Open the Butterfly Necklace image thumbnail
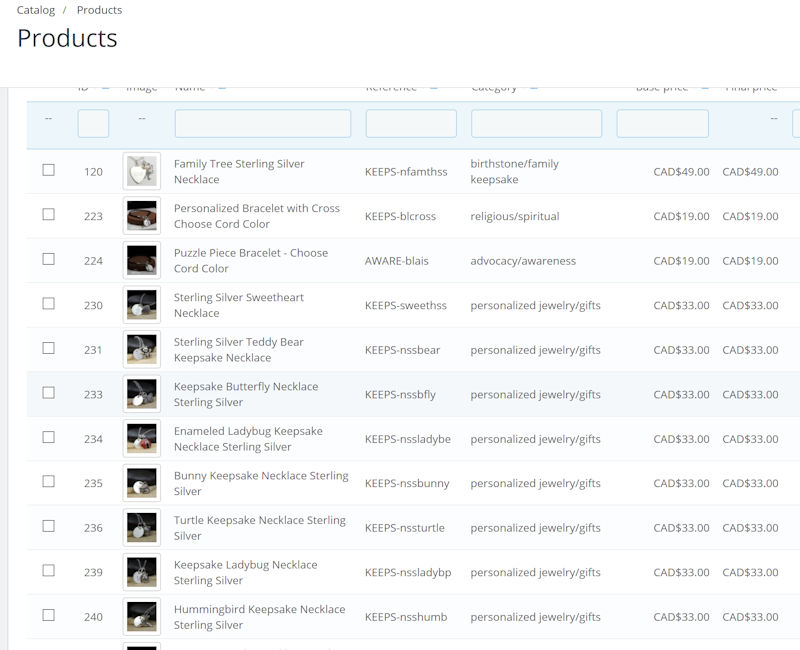The height and width of the screenshot is (650, 800). (x=142, y=394)
